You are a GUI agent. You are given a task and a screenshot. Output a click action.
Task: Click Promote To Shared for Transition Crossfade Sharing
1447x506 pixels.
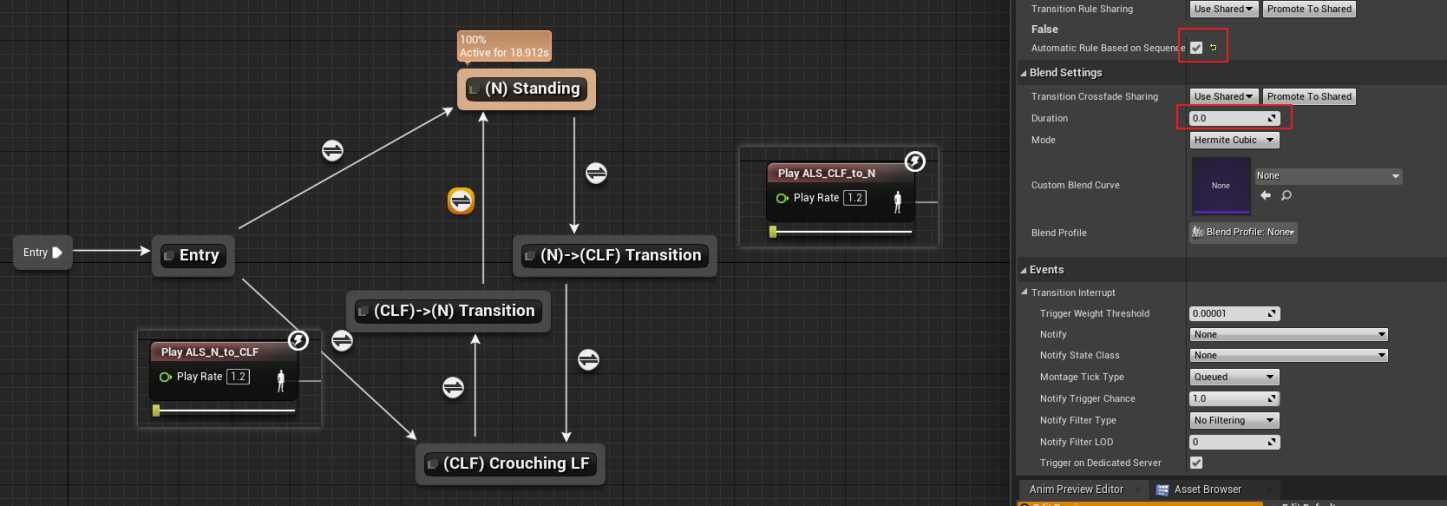click(1308, 97)
